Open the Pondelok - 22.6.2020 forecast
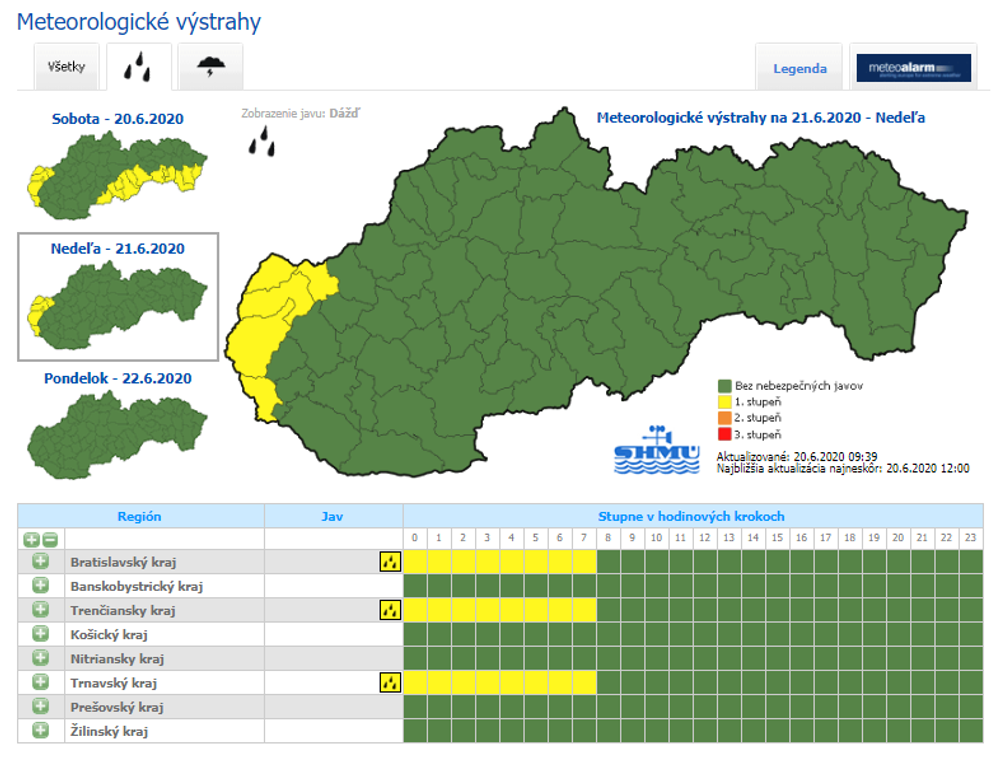This screenshot has width=1000, height=758. [117, 379]
